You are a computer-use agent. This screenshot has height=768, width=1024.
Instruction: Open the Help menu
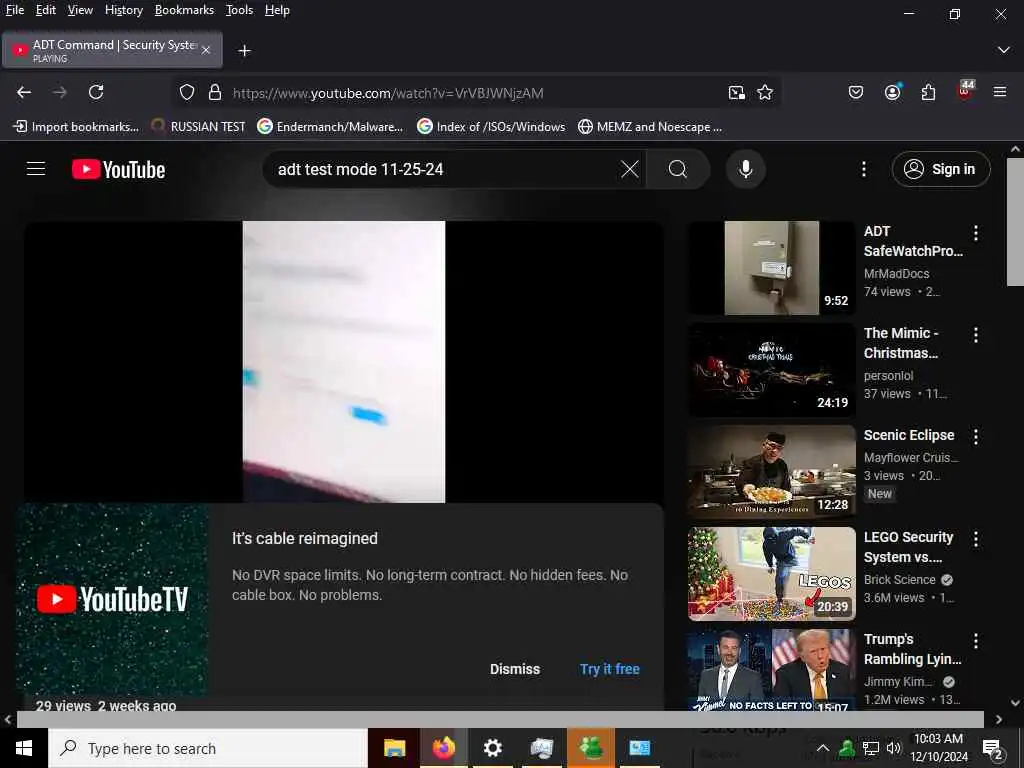277,10
